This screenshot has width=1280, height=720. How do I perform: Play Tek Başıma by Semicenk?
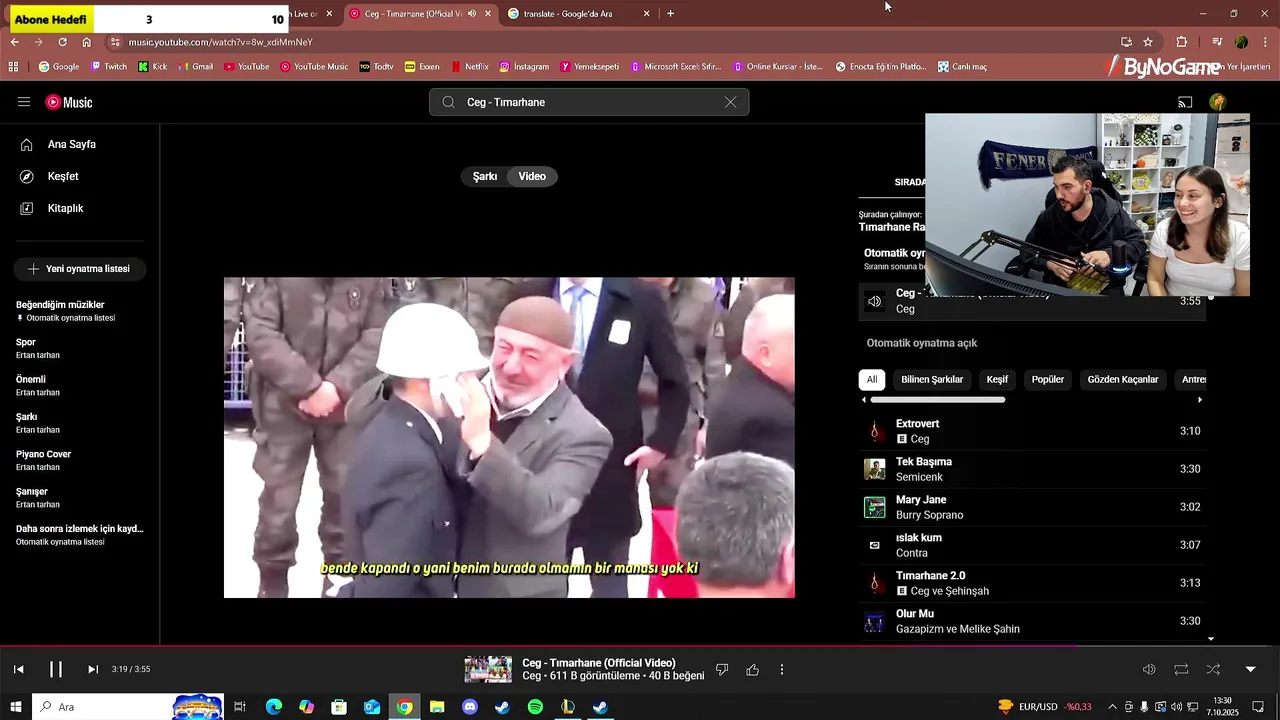(1032, 469)
